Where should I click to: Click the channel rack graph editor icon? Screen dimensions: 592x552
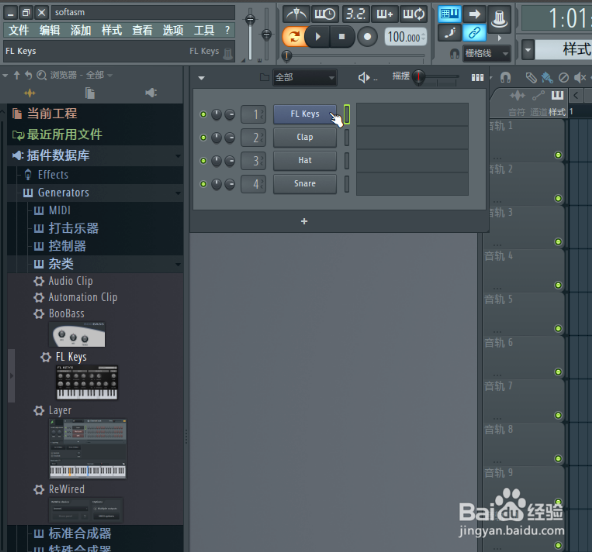pyautogui.click(x=478, y=78)
